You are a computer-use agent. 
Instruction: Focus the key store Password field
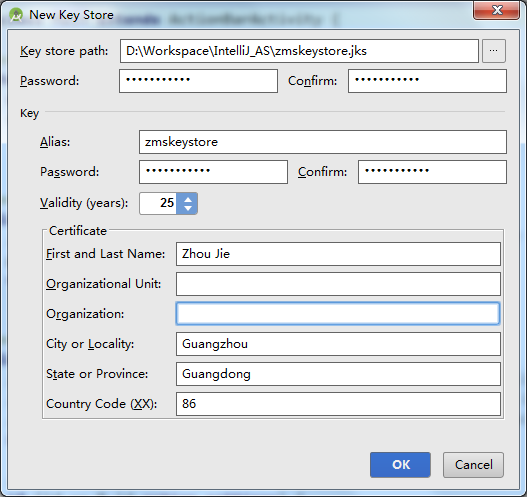[198, 81]
